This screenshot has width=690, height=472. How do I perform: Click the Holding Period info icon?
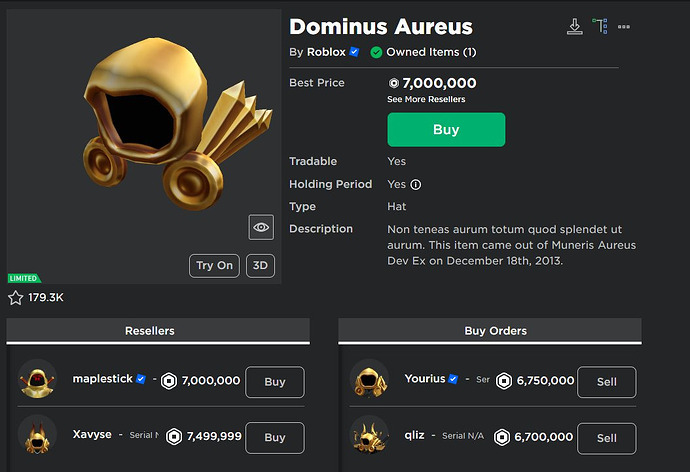(416, 184)
